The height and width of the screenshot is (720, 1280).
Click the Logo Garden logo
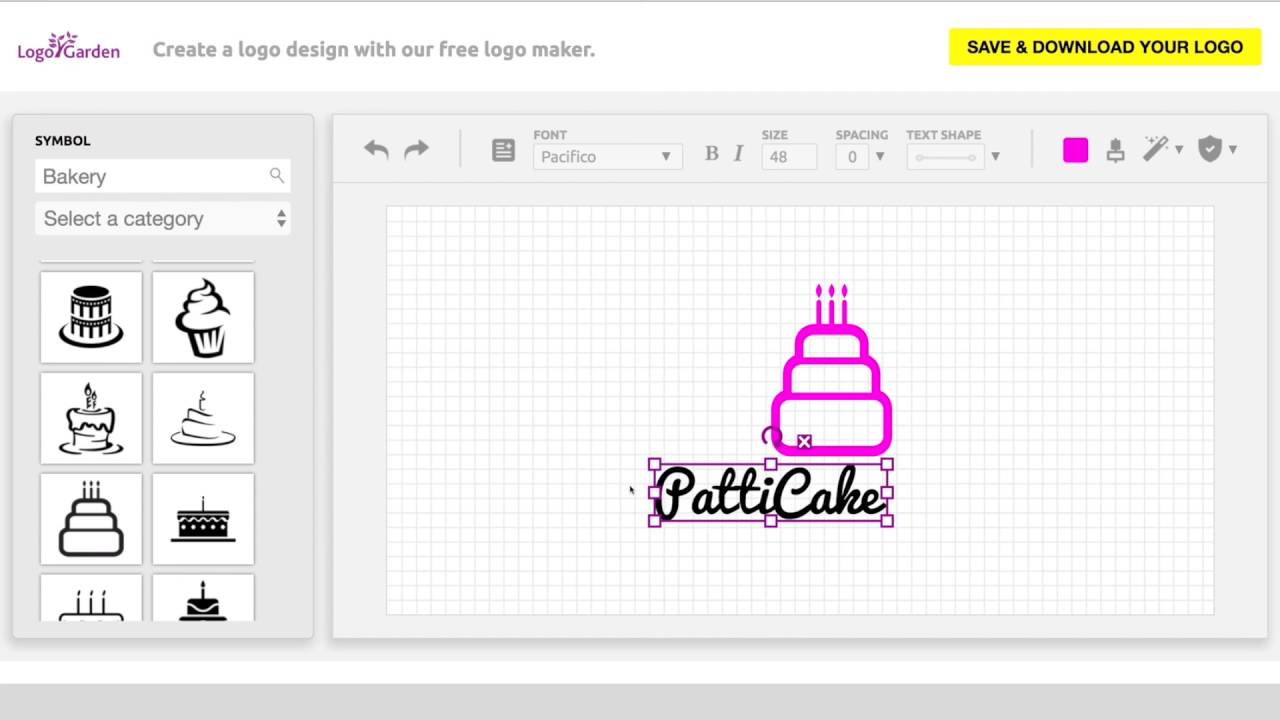coord(69,47)
